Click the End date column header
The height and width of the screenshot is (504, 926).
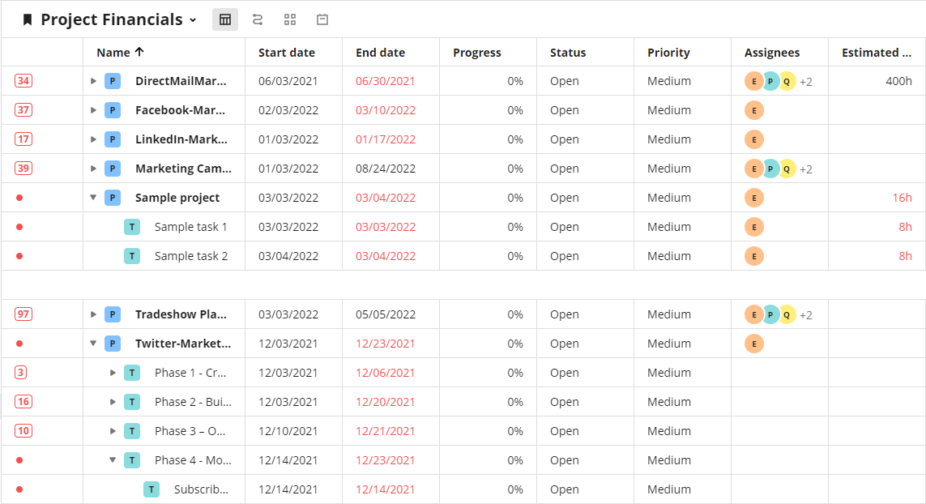pyautogui.click(x=380, y=53)
